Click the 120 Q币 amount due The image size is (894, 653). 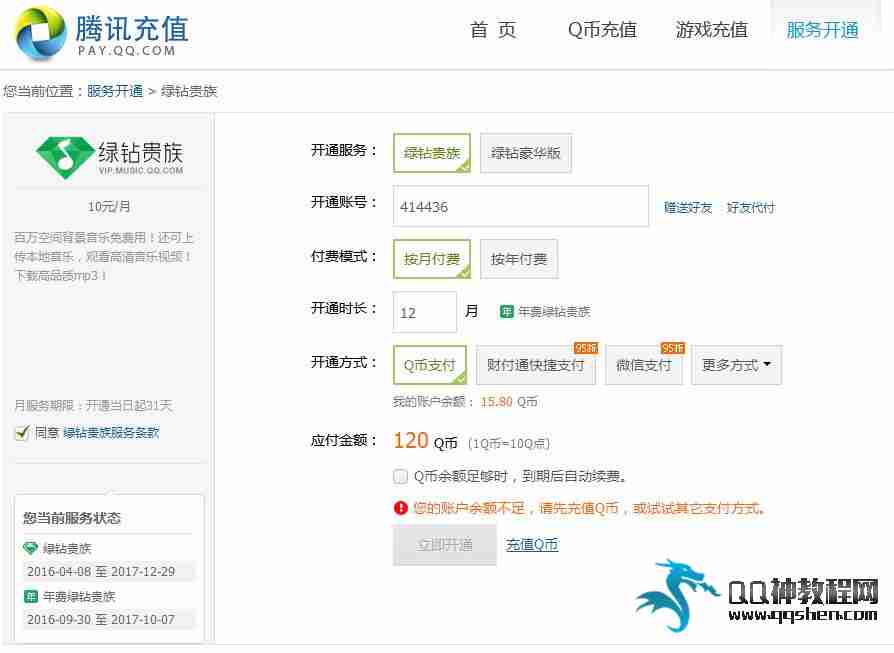click(x=425, y=441)
